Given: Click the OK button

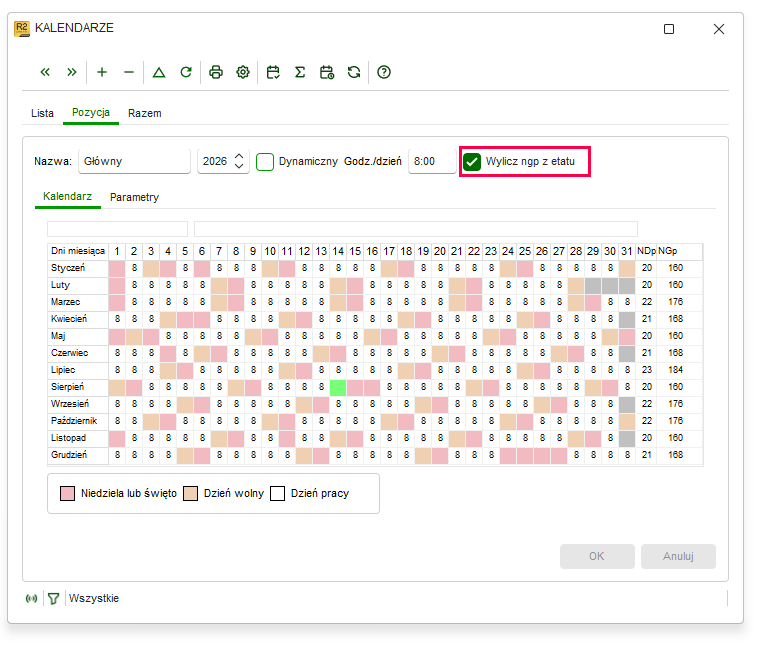Looking at the screenshot, I should (597, 557).
